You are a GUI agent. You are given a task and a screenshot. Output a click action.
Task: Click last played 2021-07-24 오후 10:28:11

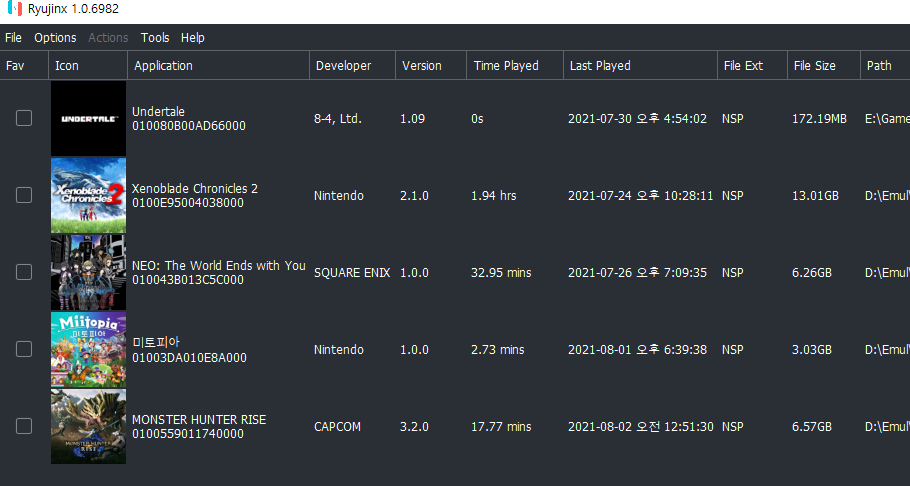[641, 196]
